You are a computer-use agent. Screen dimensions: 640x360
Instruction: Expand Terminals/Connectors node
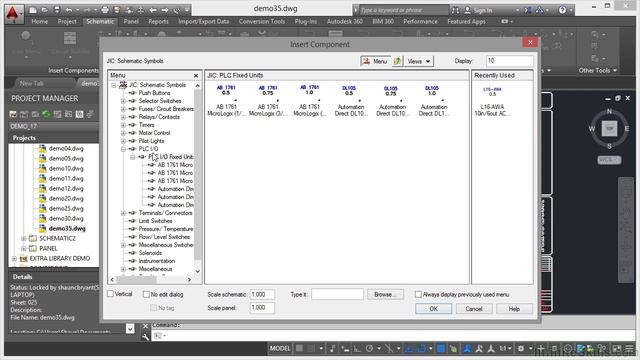(123, 213)
